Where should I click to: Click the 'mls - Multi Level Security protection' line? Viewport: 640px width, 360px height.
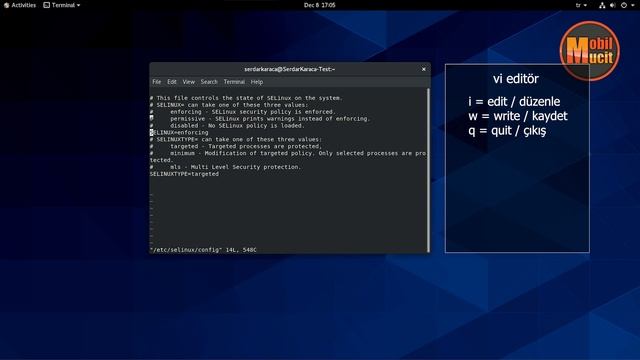click(225, 167)
